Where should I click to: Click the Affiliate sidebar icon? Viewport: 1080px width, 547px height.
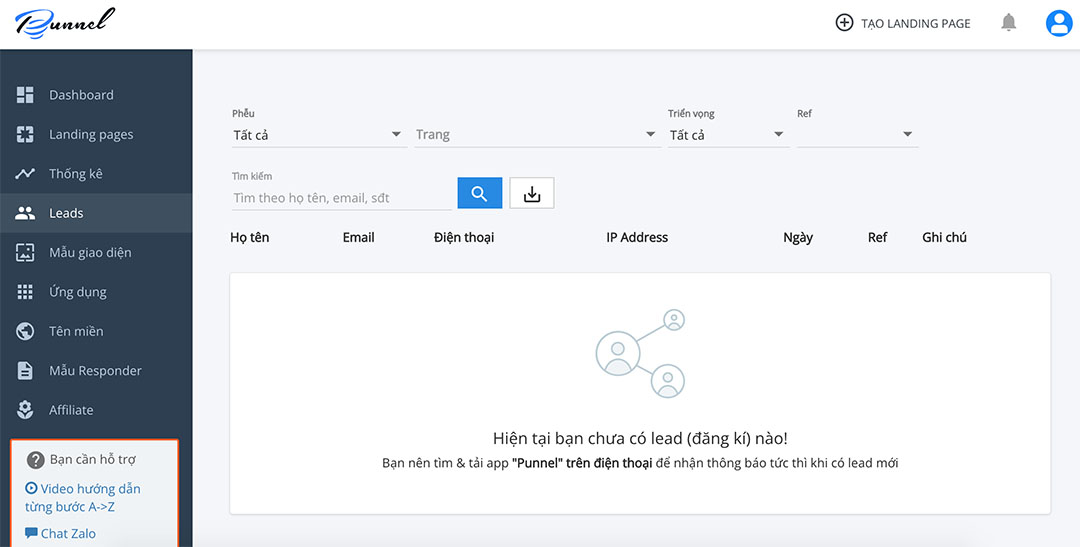pyautogui.click(x=26, y=410)
